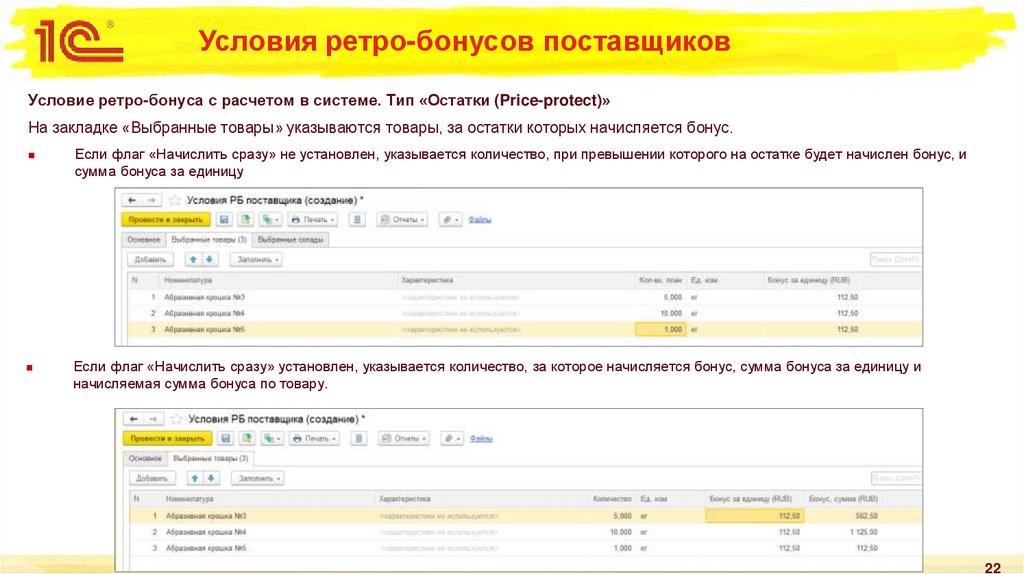
Task: Star the lower window as a favorite
Action: [x=176, y=419]
